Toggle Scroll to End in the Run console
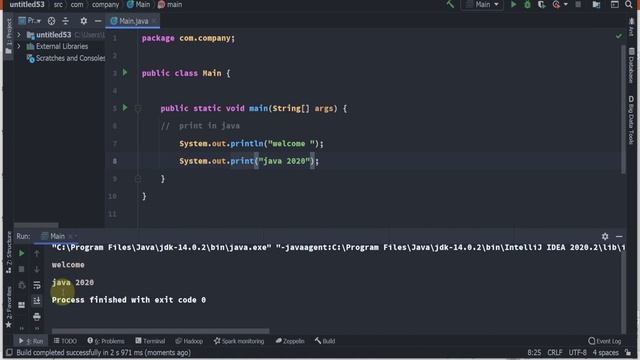Viewport: 640px width, 360px height. coord(37,301)
